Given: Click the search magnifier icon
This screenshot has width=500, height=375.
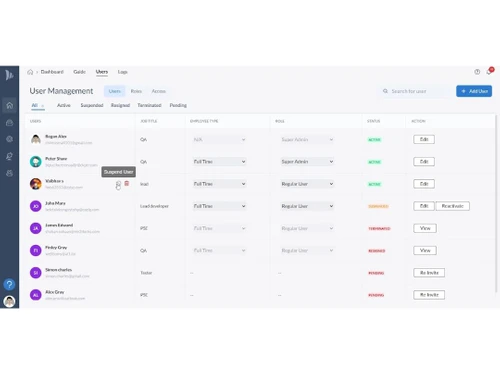Looking at the screenshot, I should pyautogui.click(x=385, y=91).
